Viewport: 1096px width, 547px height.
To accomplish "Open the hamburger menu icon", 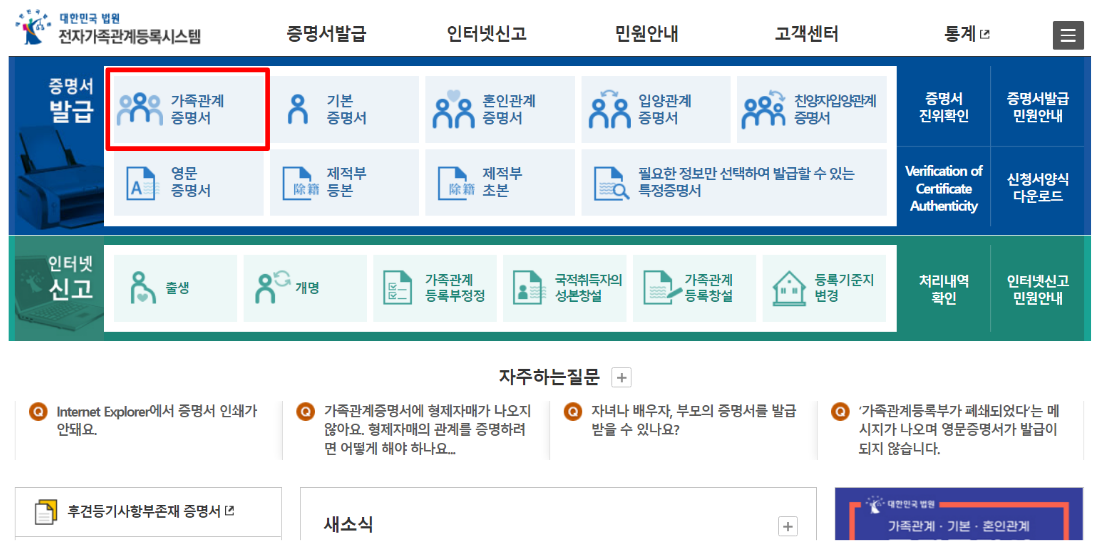I will tap(1068, 36).
